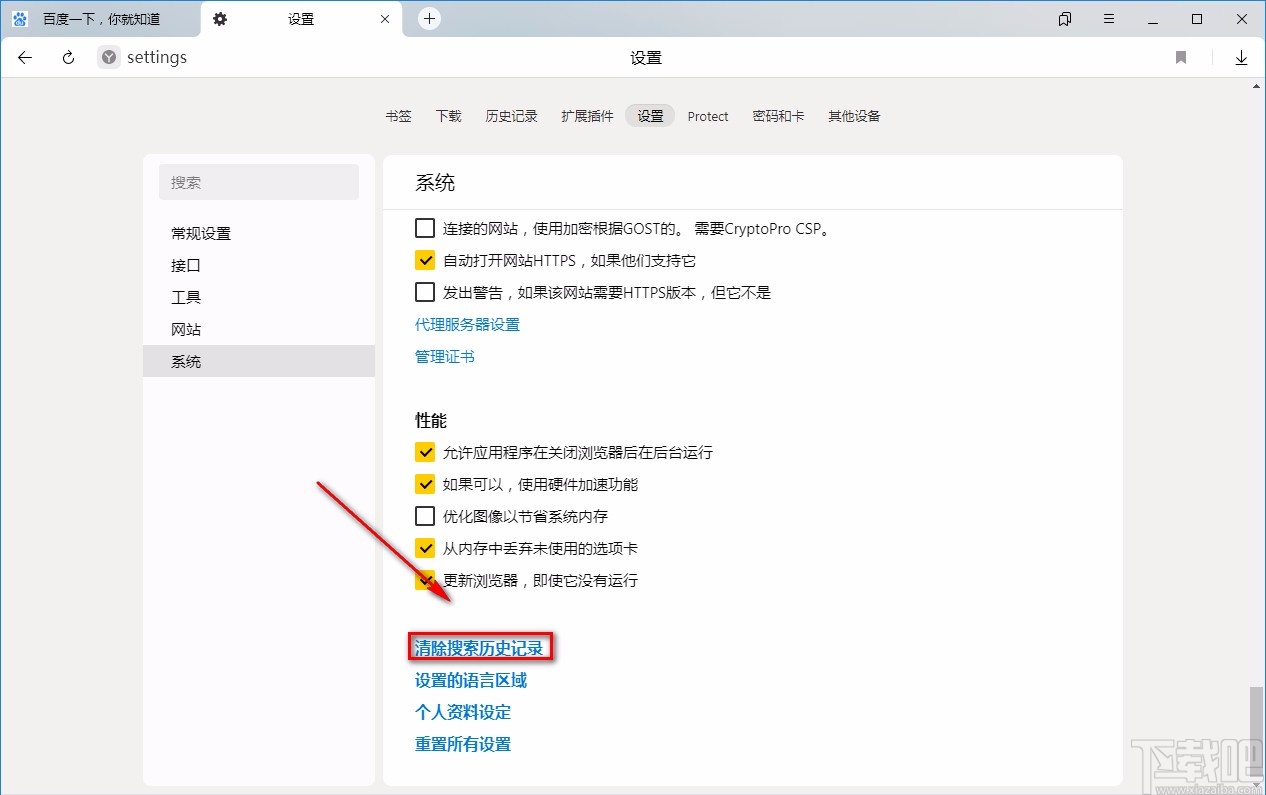The height and width of the screenshot is (795, 1266).
Task: Disable 自动打开网站HTTPS checkbox
Action: coord(425,259)
